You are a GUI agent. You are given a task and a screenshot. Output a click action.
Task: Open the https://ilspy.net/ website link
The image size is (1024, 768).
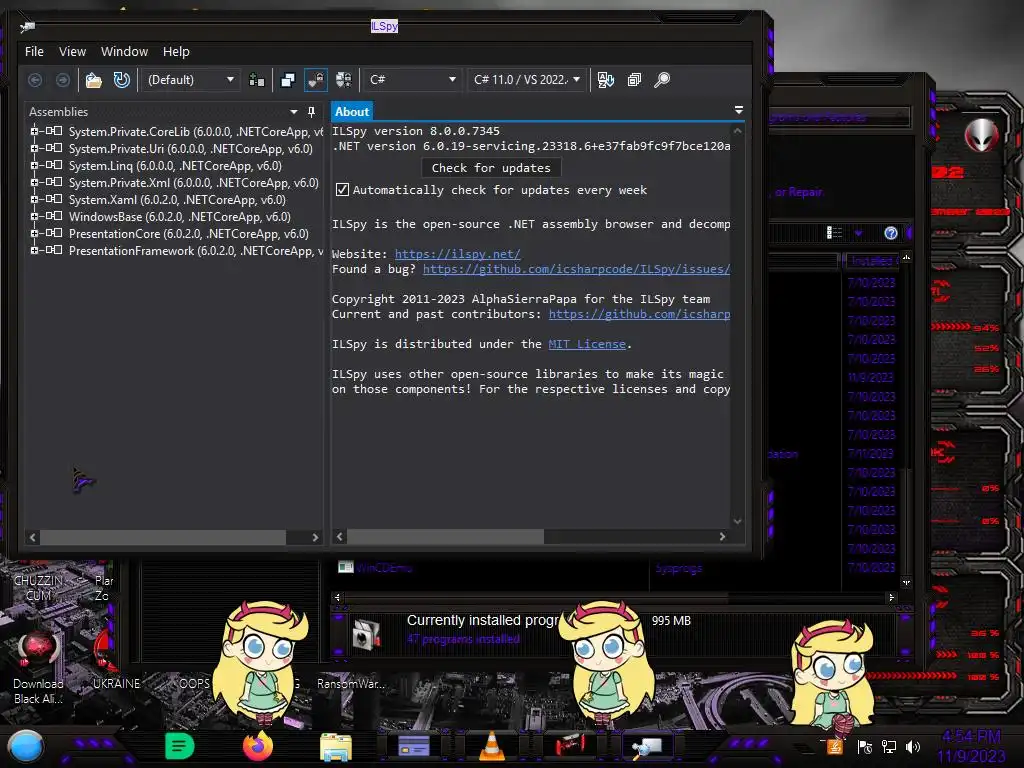[457, 254]
